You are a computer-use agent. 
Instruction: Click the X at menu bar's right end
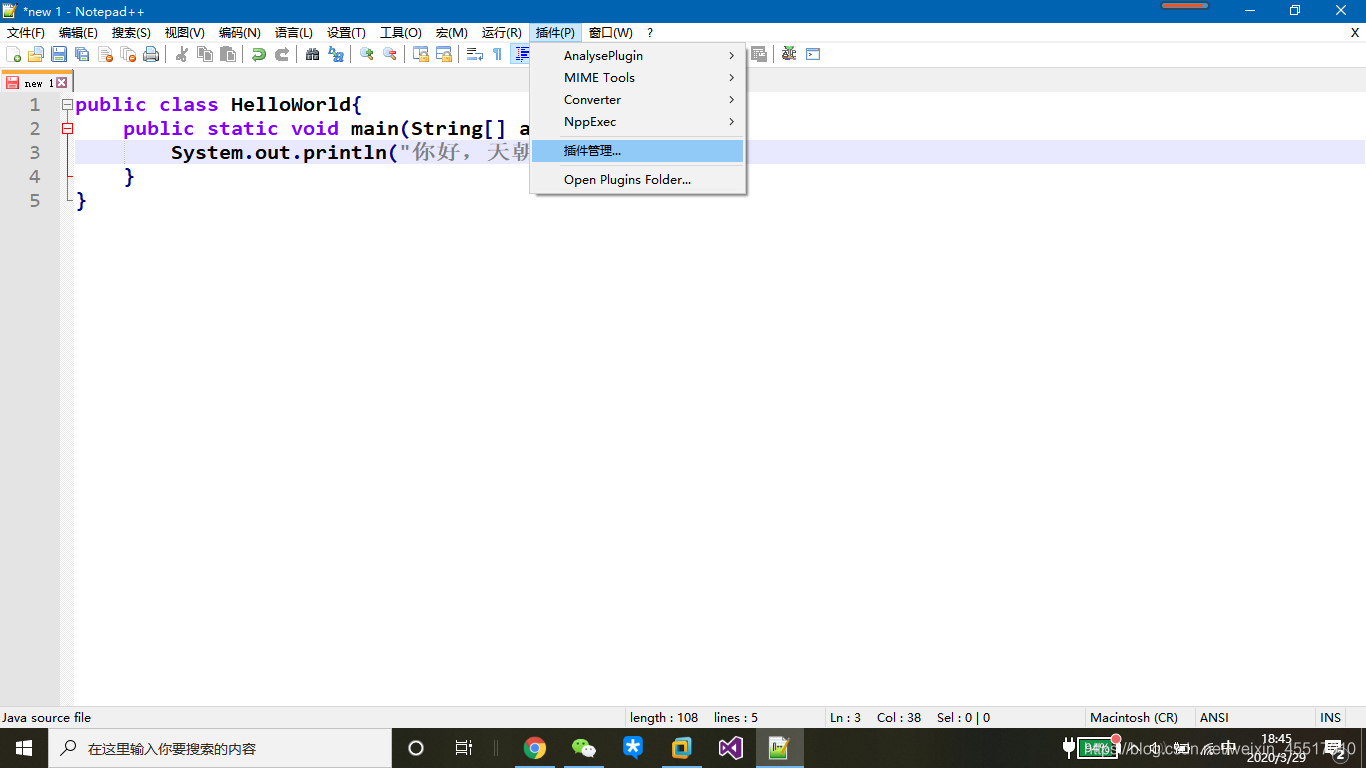coord(1355,33)
